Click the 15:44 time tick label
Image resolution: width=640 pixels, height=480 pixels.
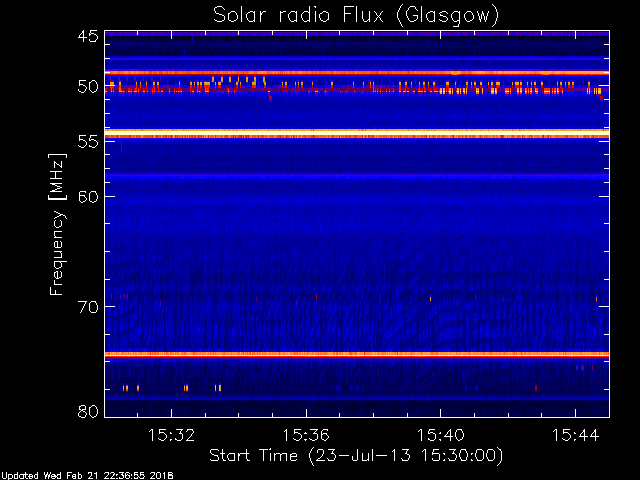point(574,435)
